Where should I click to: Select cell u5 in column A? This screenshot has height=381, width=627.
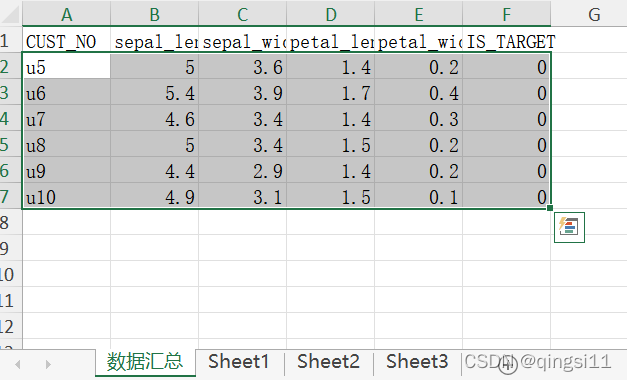tap(66, 66)
